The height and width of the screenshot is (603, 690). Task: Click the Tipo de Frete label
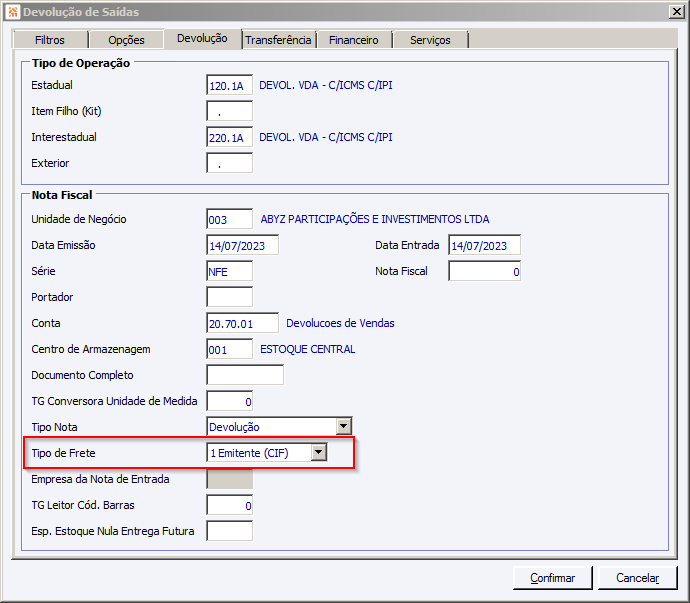63,453
